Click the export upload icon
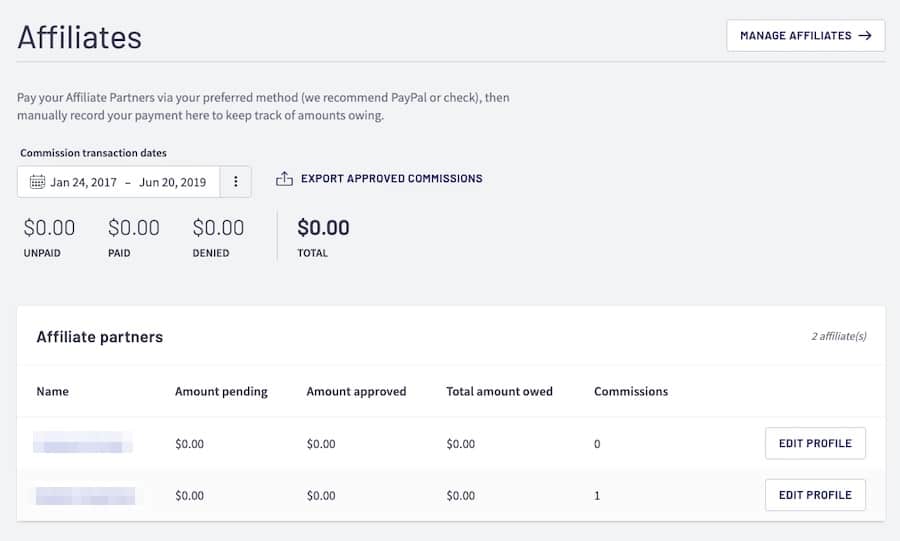This screenshot has height=541, width=900. click(x=284, y=179)
